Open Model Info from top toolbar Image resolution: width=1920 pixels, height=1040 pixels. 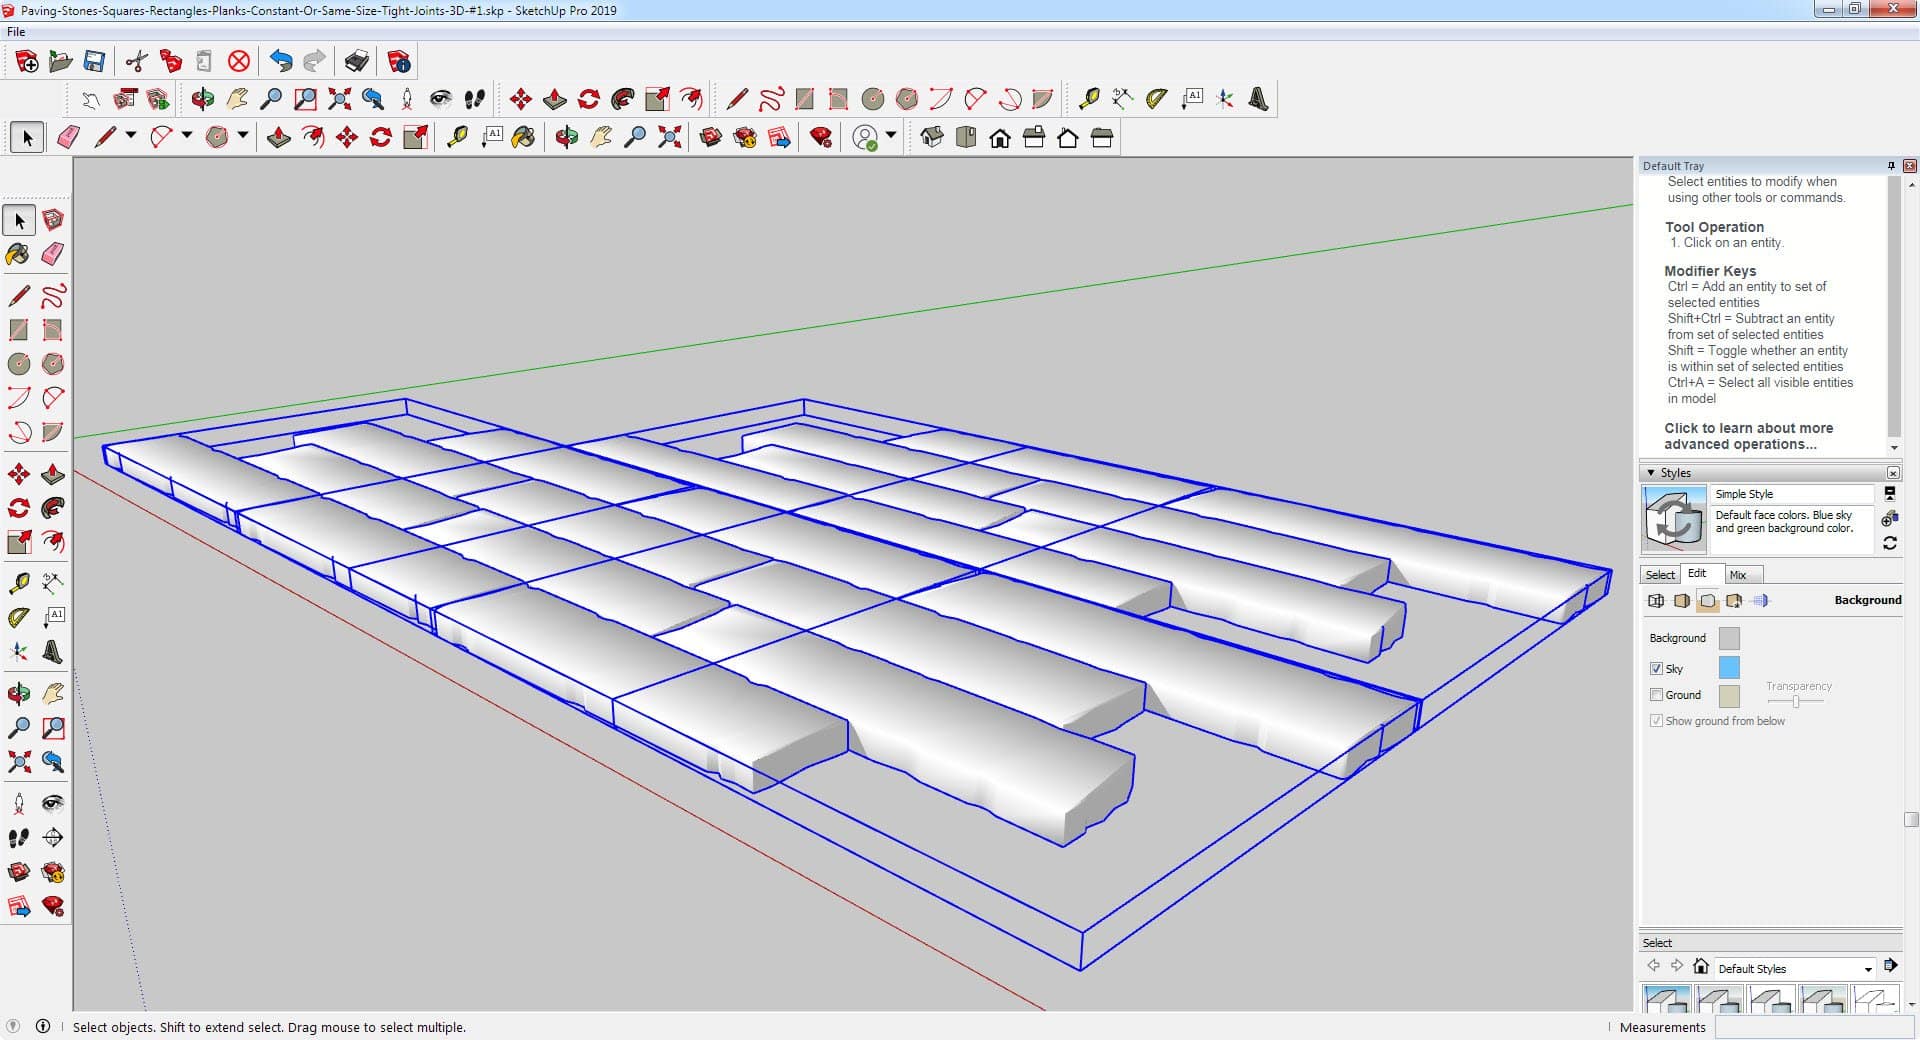coord(399,62)
